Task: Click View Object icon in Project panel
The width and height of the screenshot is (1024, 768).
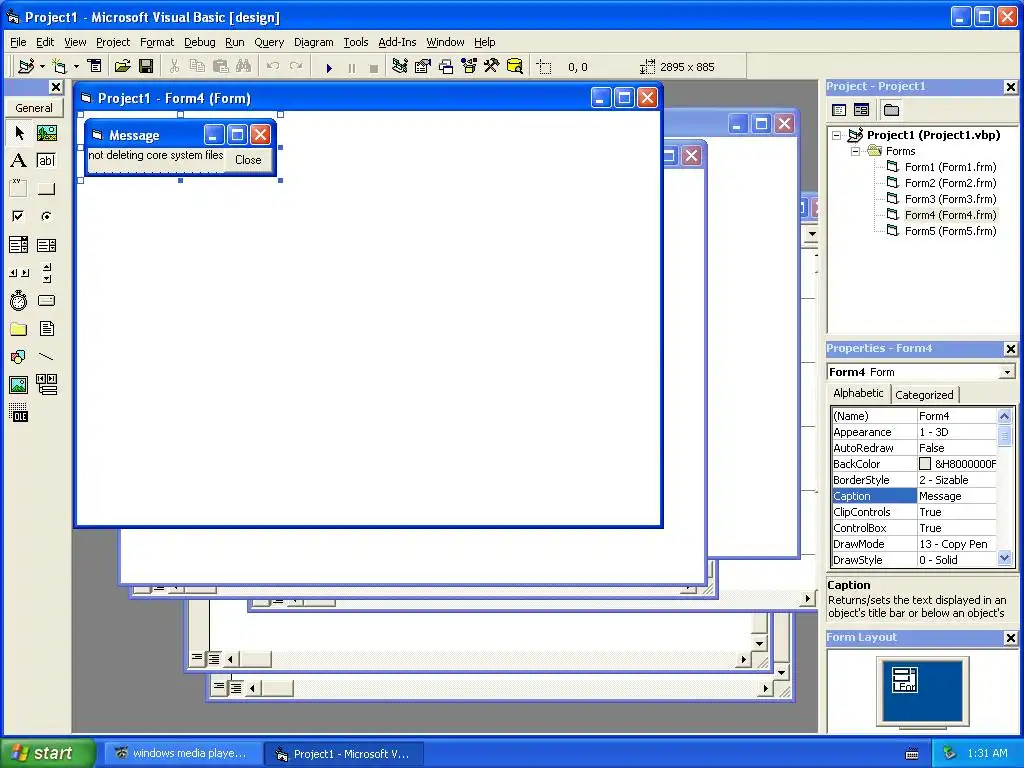Action: point(861,110)
